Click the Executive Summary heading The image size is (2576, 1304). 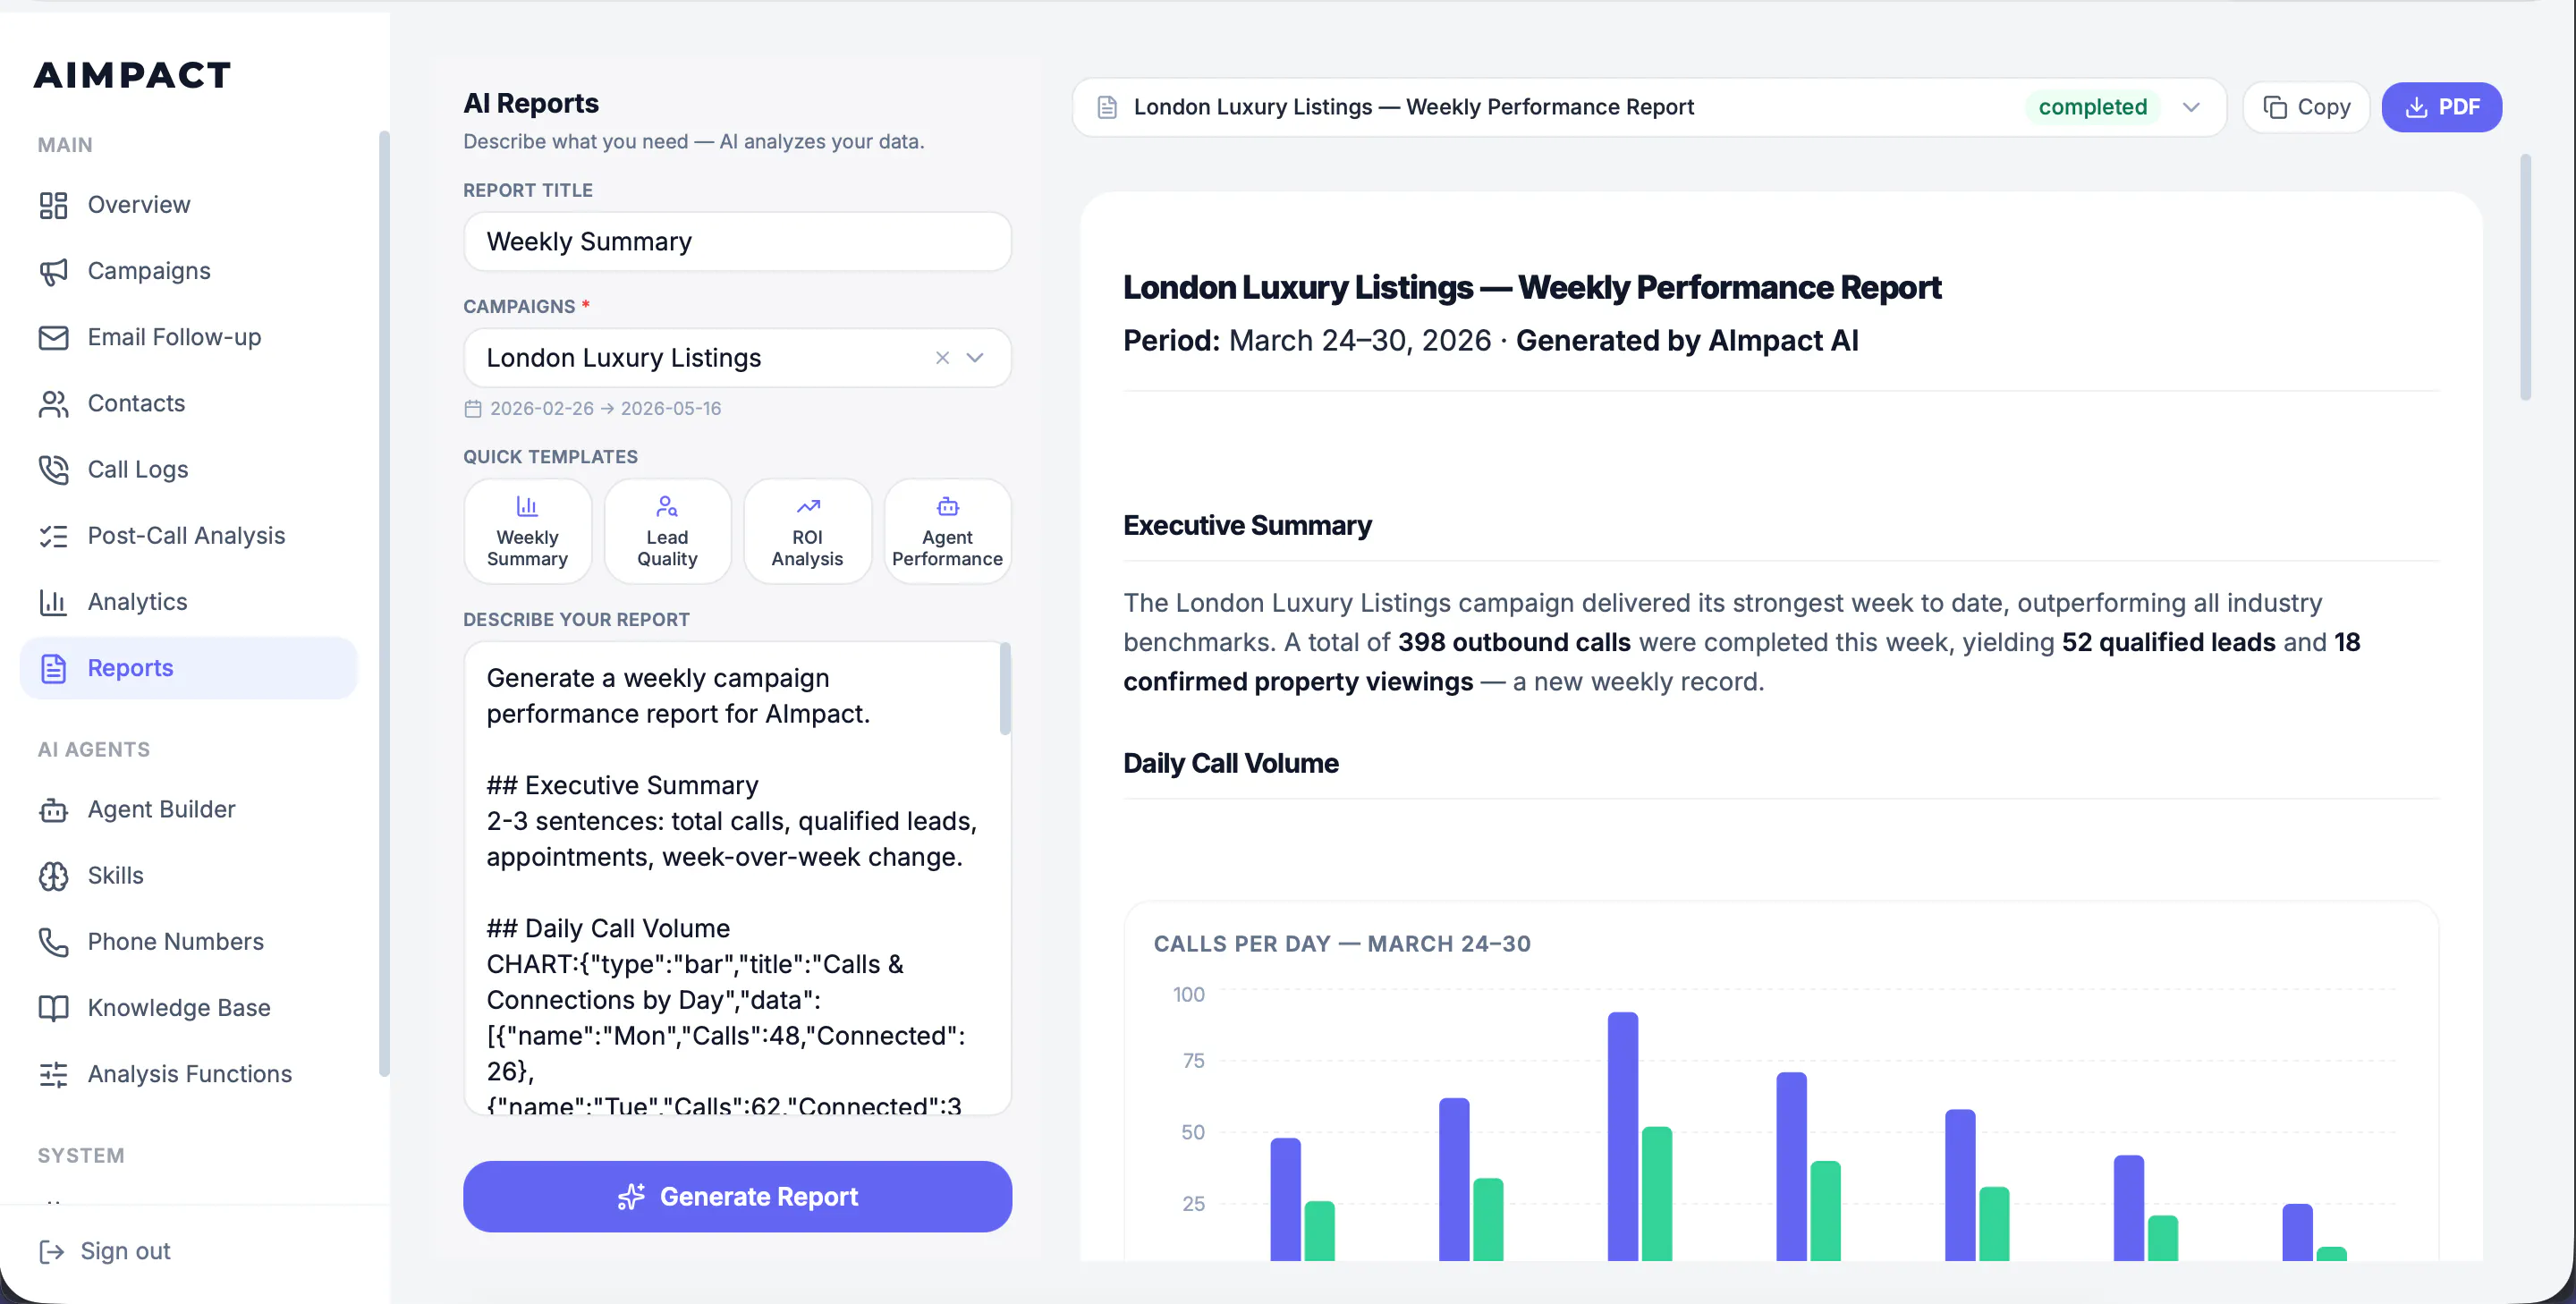(x=1247, y=525)
